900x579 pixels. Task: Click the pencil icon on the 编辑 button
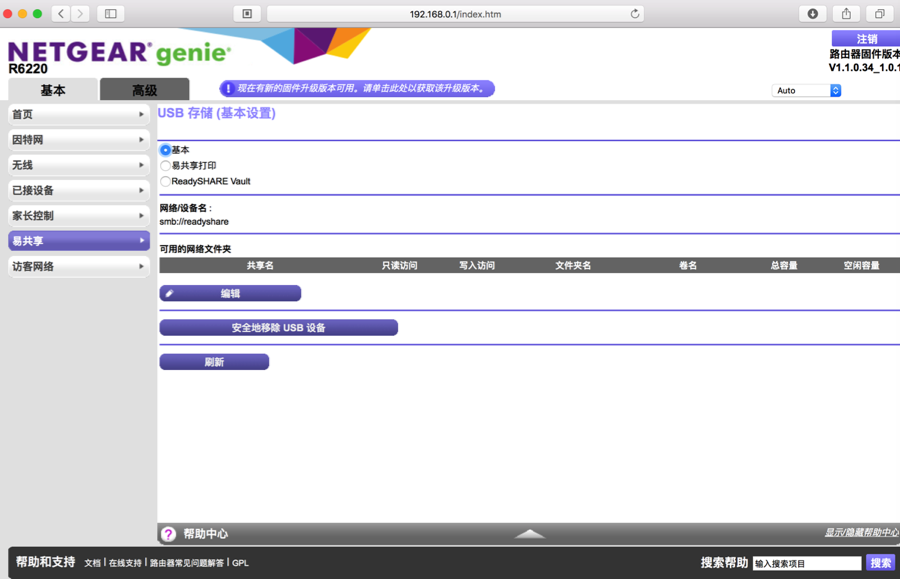[x=169, y=293]
